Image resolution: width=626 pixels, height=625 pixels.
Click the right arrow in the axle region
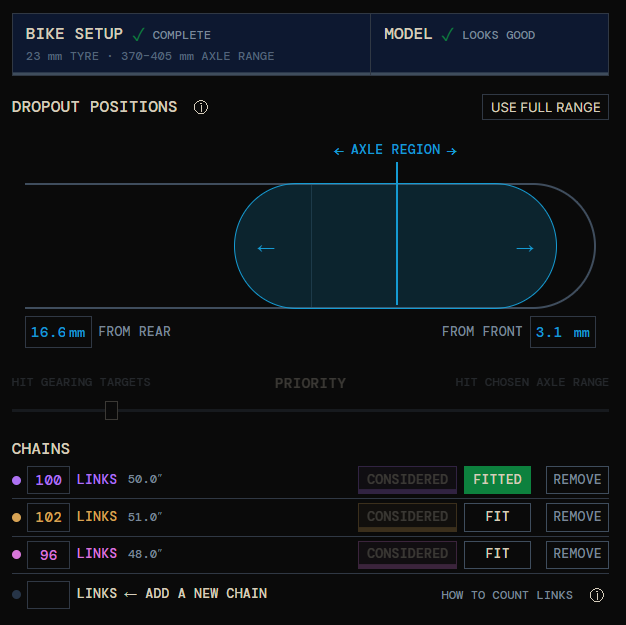coord(525,248)
